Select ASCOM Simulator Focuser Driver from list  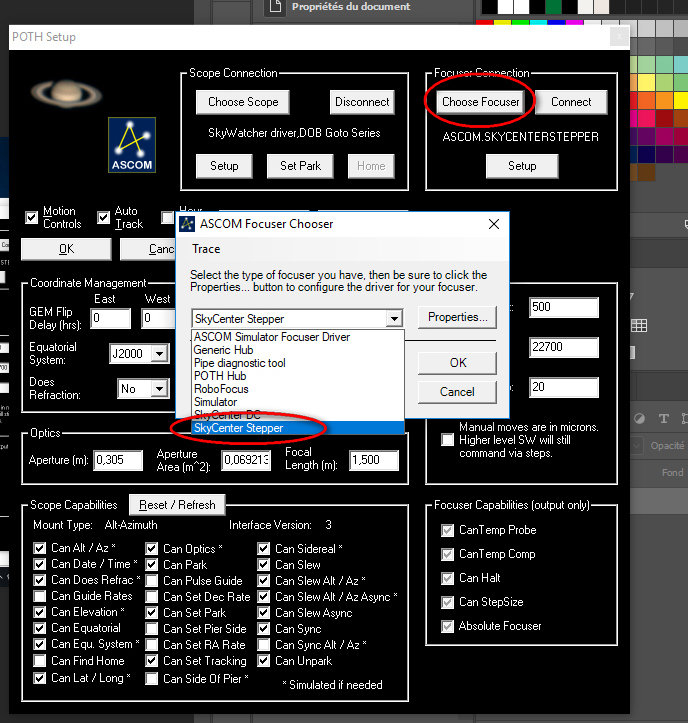(x=298, y=337)
